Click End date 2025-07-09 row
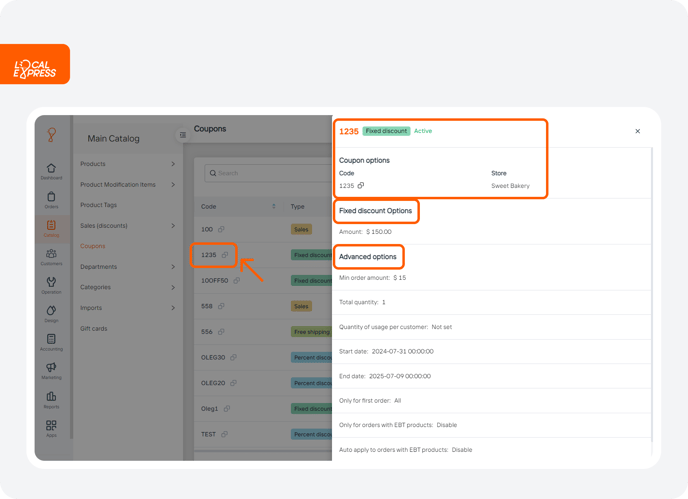 point(491,376)
